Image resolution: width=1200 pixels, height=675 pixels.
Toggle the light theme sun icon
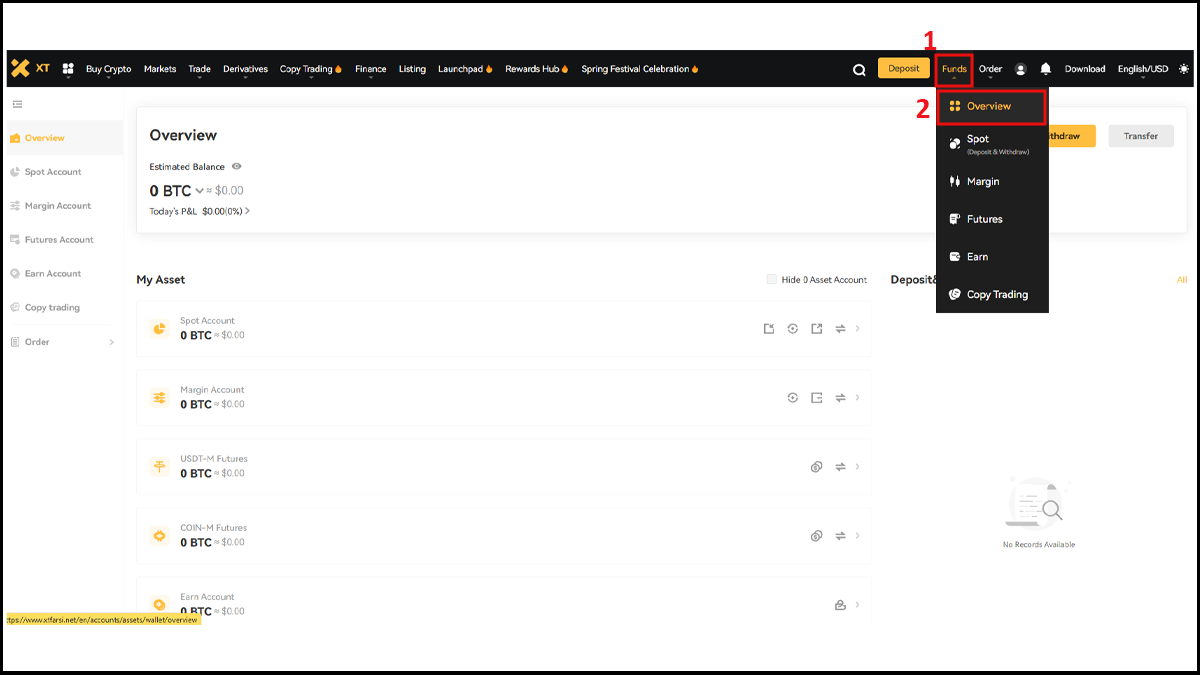[1184, 69]
